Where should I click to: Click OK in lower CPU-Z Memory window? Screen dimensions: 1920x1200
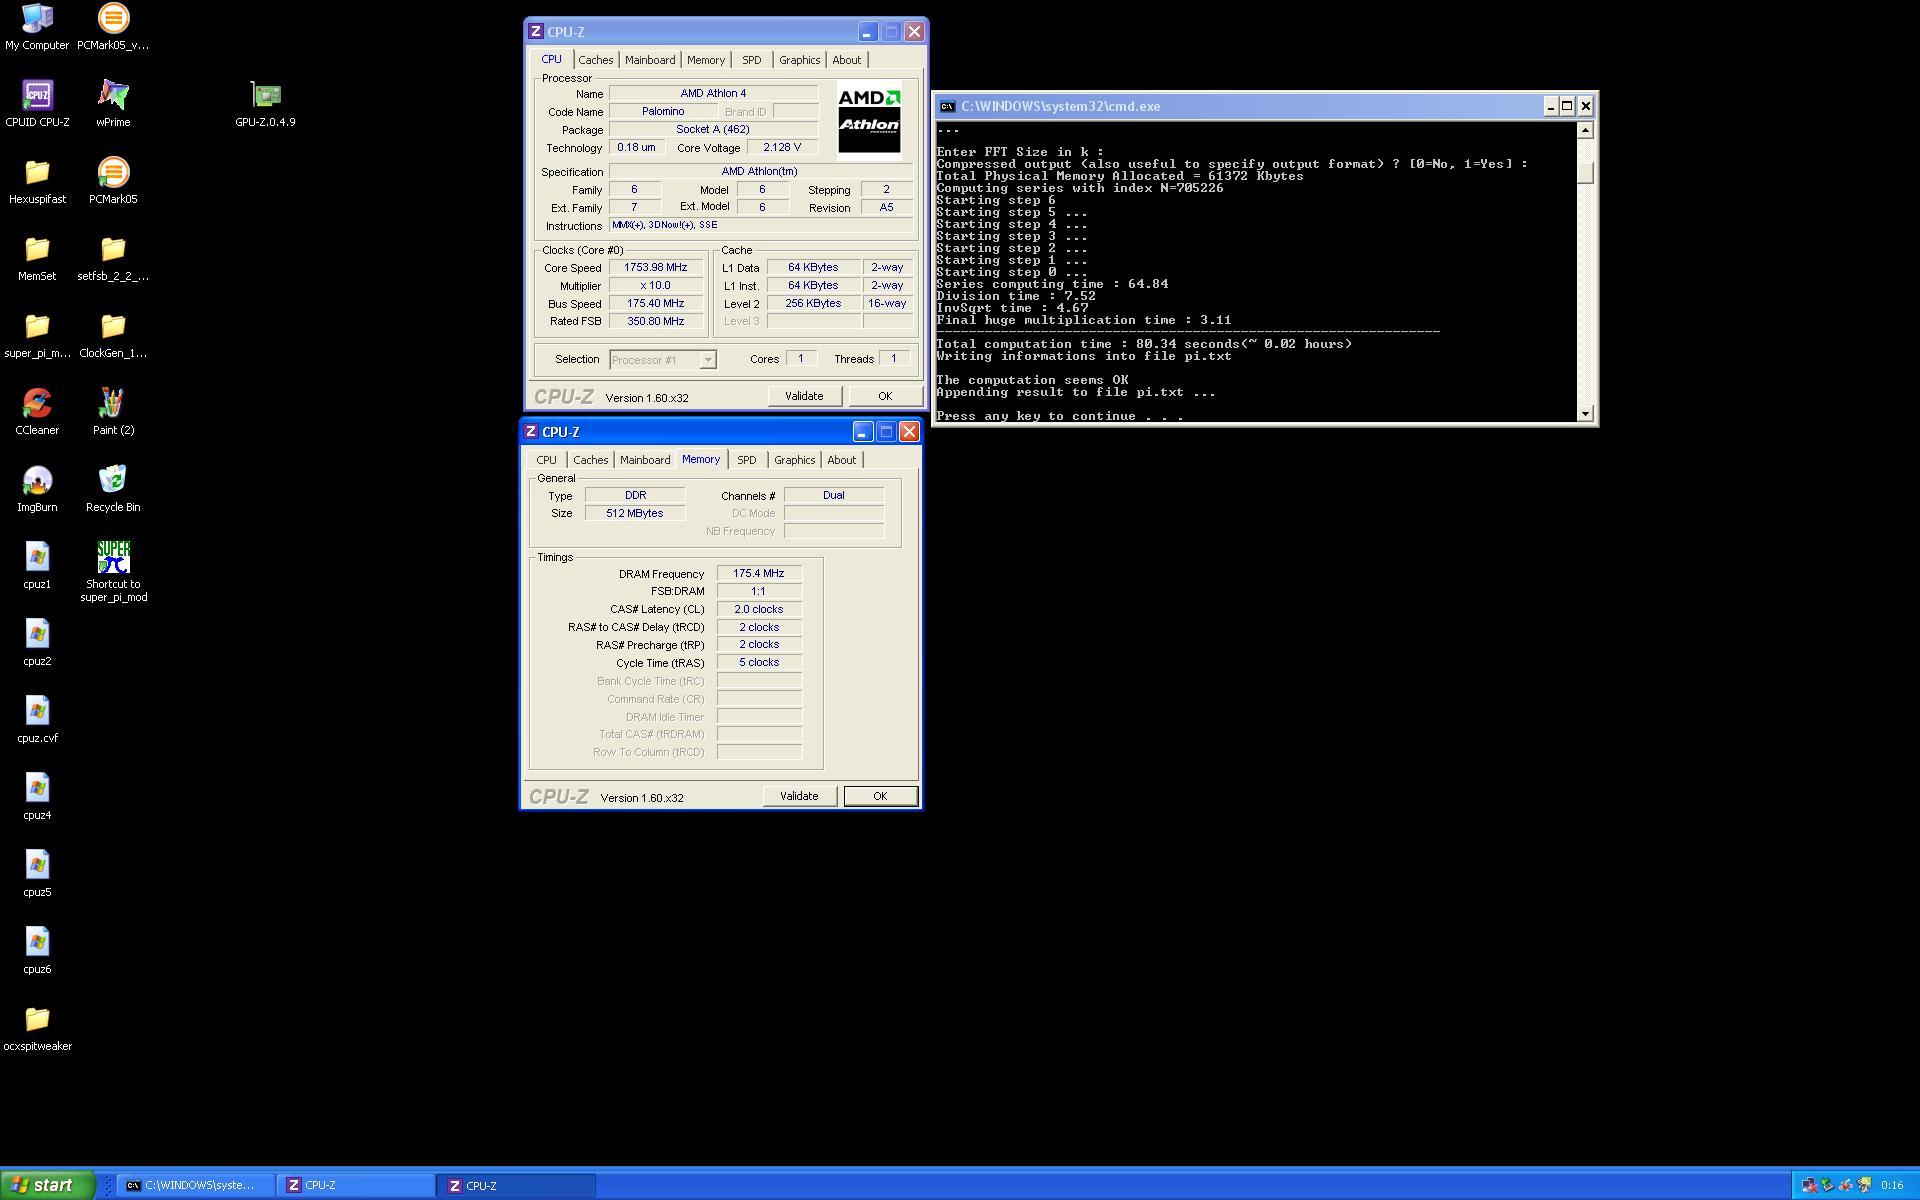tap(880, 796)
